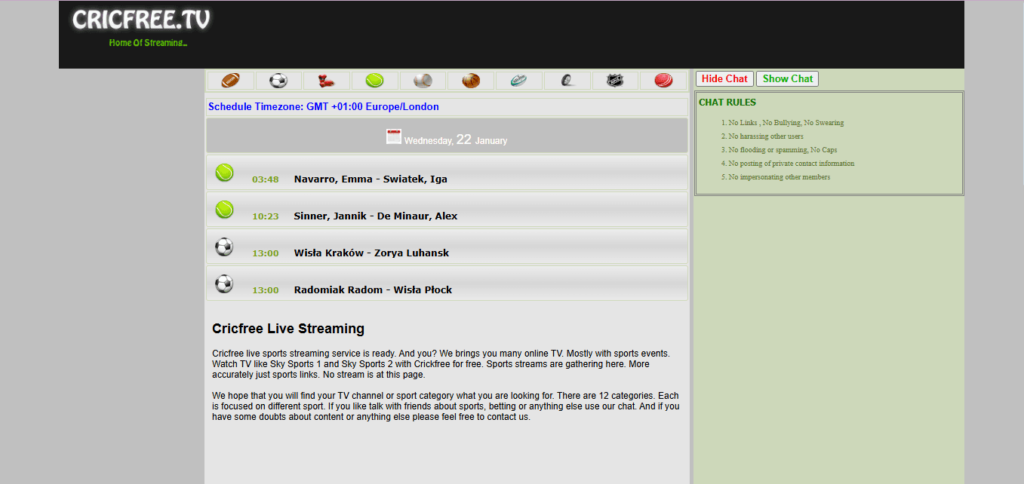Select the baseball category icon

pyautogui.click(x=423, y=80)
